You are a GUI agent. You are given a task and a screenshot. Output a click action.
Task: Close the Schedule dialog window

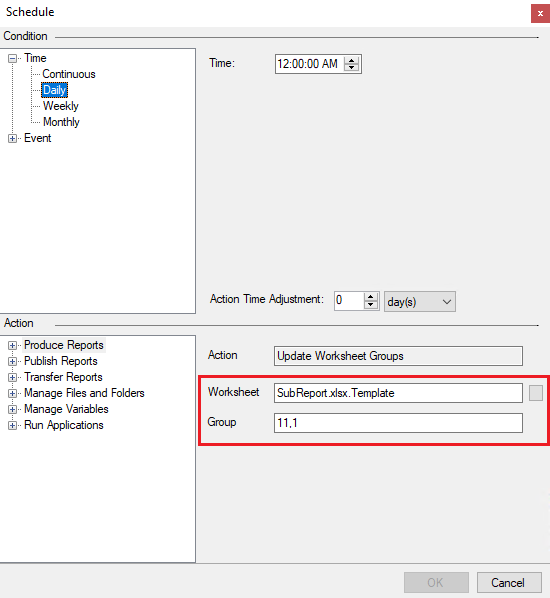pos(540,14)
